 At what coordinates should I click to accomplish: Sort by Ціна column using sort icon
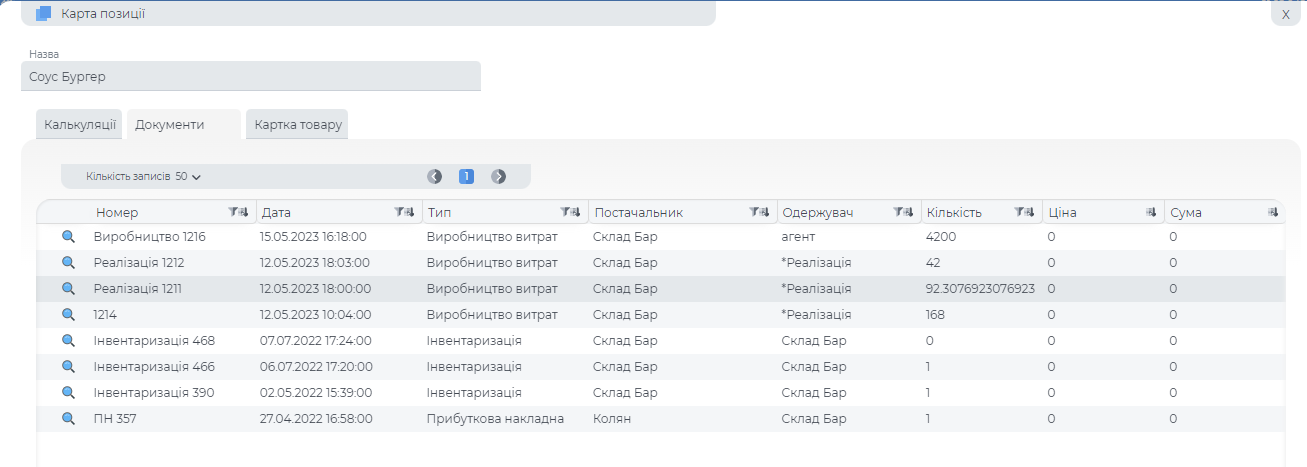click(1151, 212)
